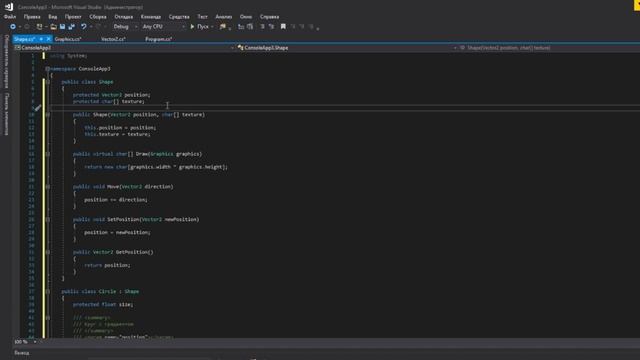Viewport: 640px width, 360px height.
Task: Open the Окно menu
Action: (246, 17)
